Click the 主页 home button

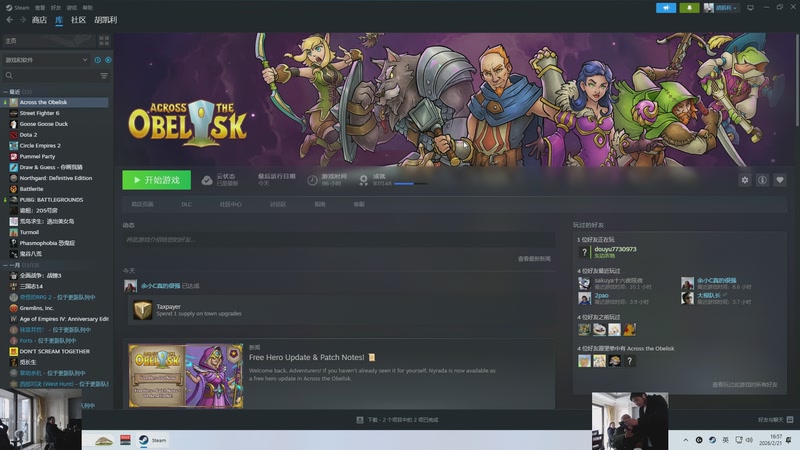[x=48, y=40]
